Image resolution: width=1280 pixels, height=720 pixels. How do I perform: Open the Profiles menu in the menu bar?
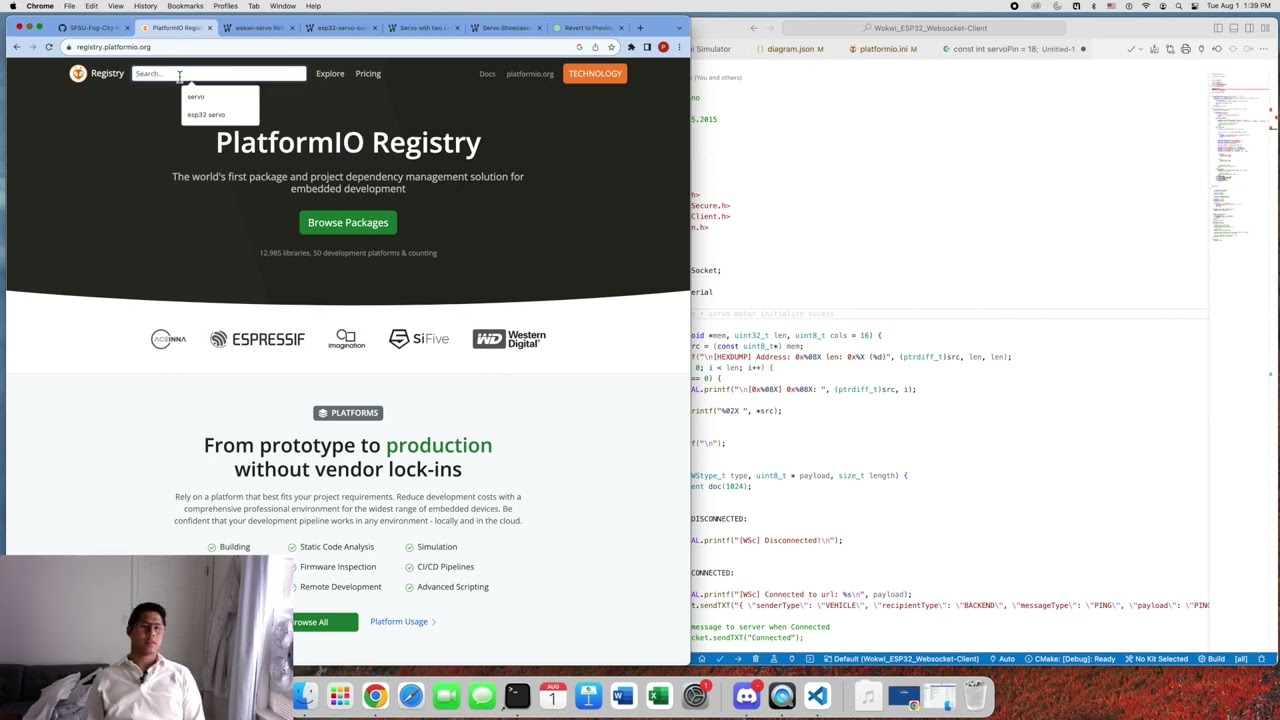click(x=225, y=6)
